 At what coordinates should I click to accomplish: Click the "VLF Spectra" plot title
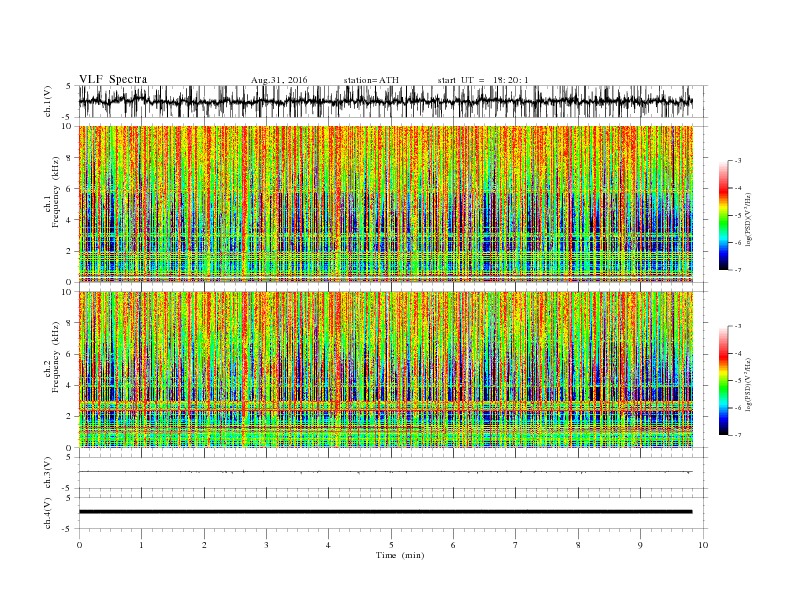113,79
